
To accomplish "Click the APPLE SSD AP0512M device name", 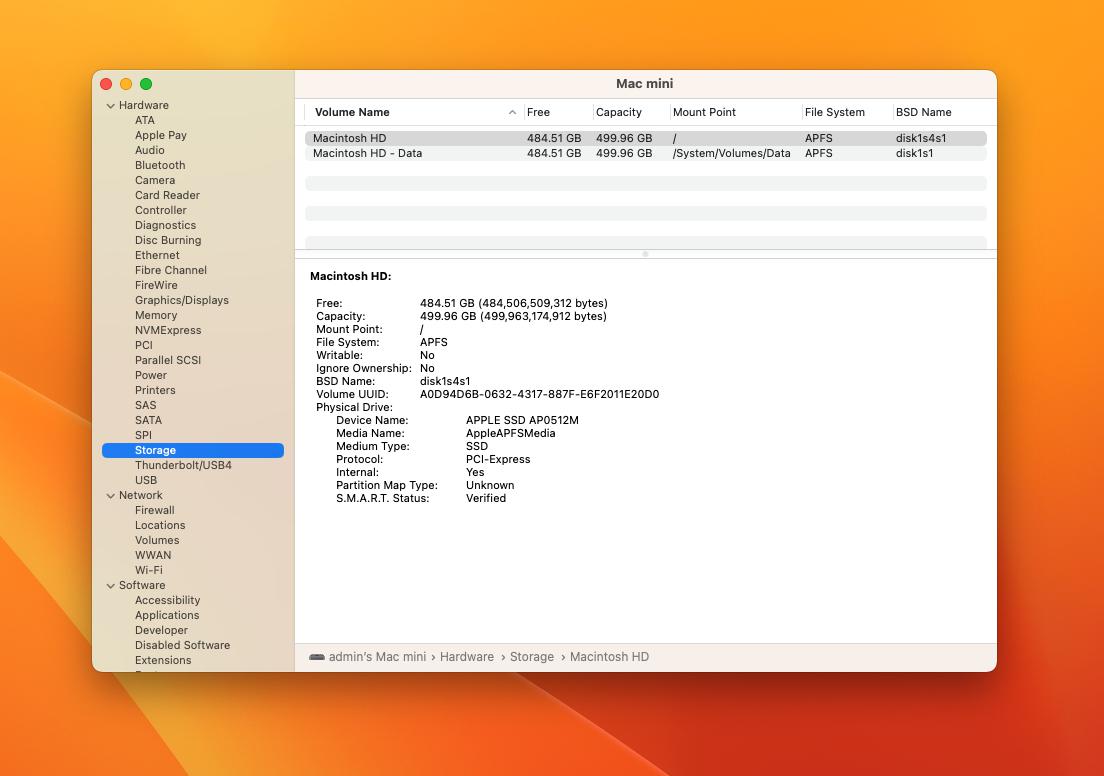I will pos(522,420).
